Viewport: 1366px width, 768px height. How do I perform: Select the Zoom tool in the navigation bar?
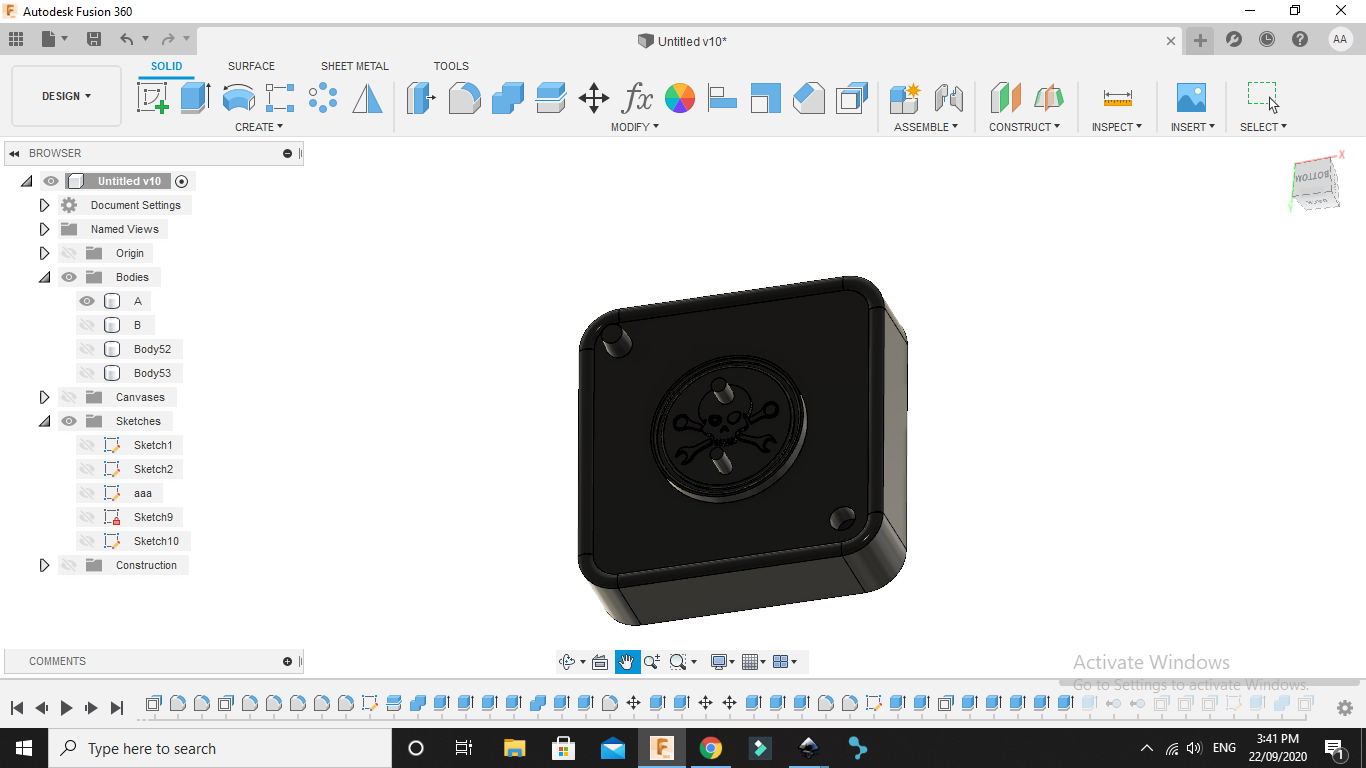(652, 662)
